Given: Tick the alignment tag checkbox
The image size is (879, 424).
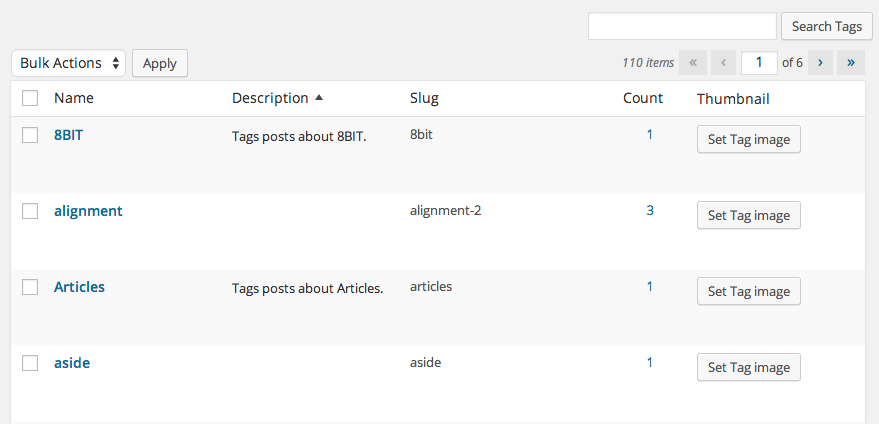Looking at the screenshot, I should pos(30,211).
